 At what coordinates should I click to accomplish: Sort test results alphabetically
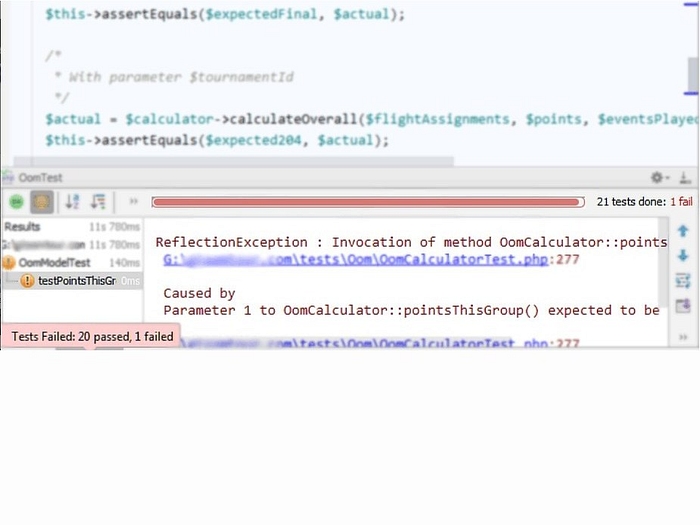click(x=73, y=202)
